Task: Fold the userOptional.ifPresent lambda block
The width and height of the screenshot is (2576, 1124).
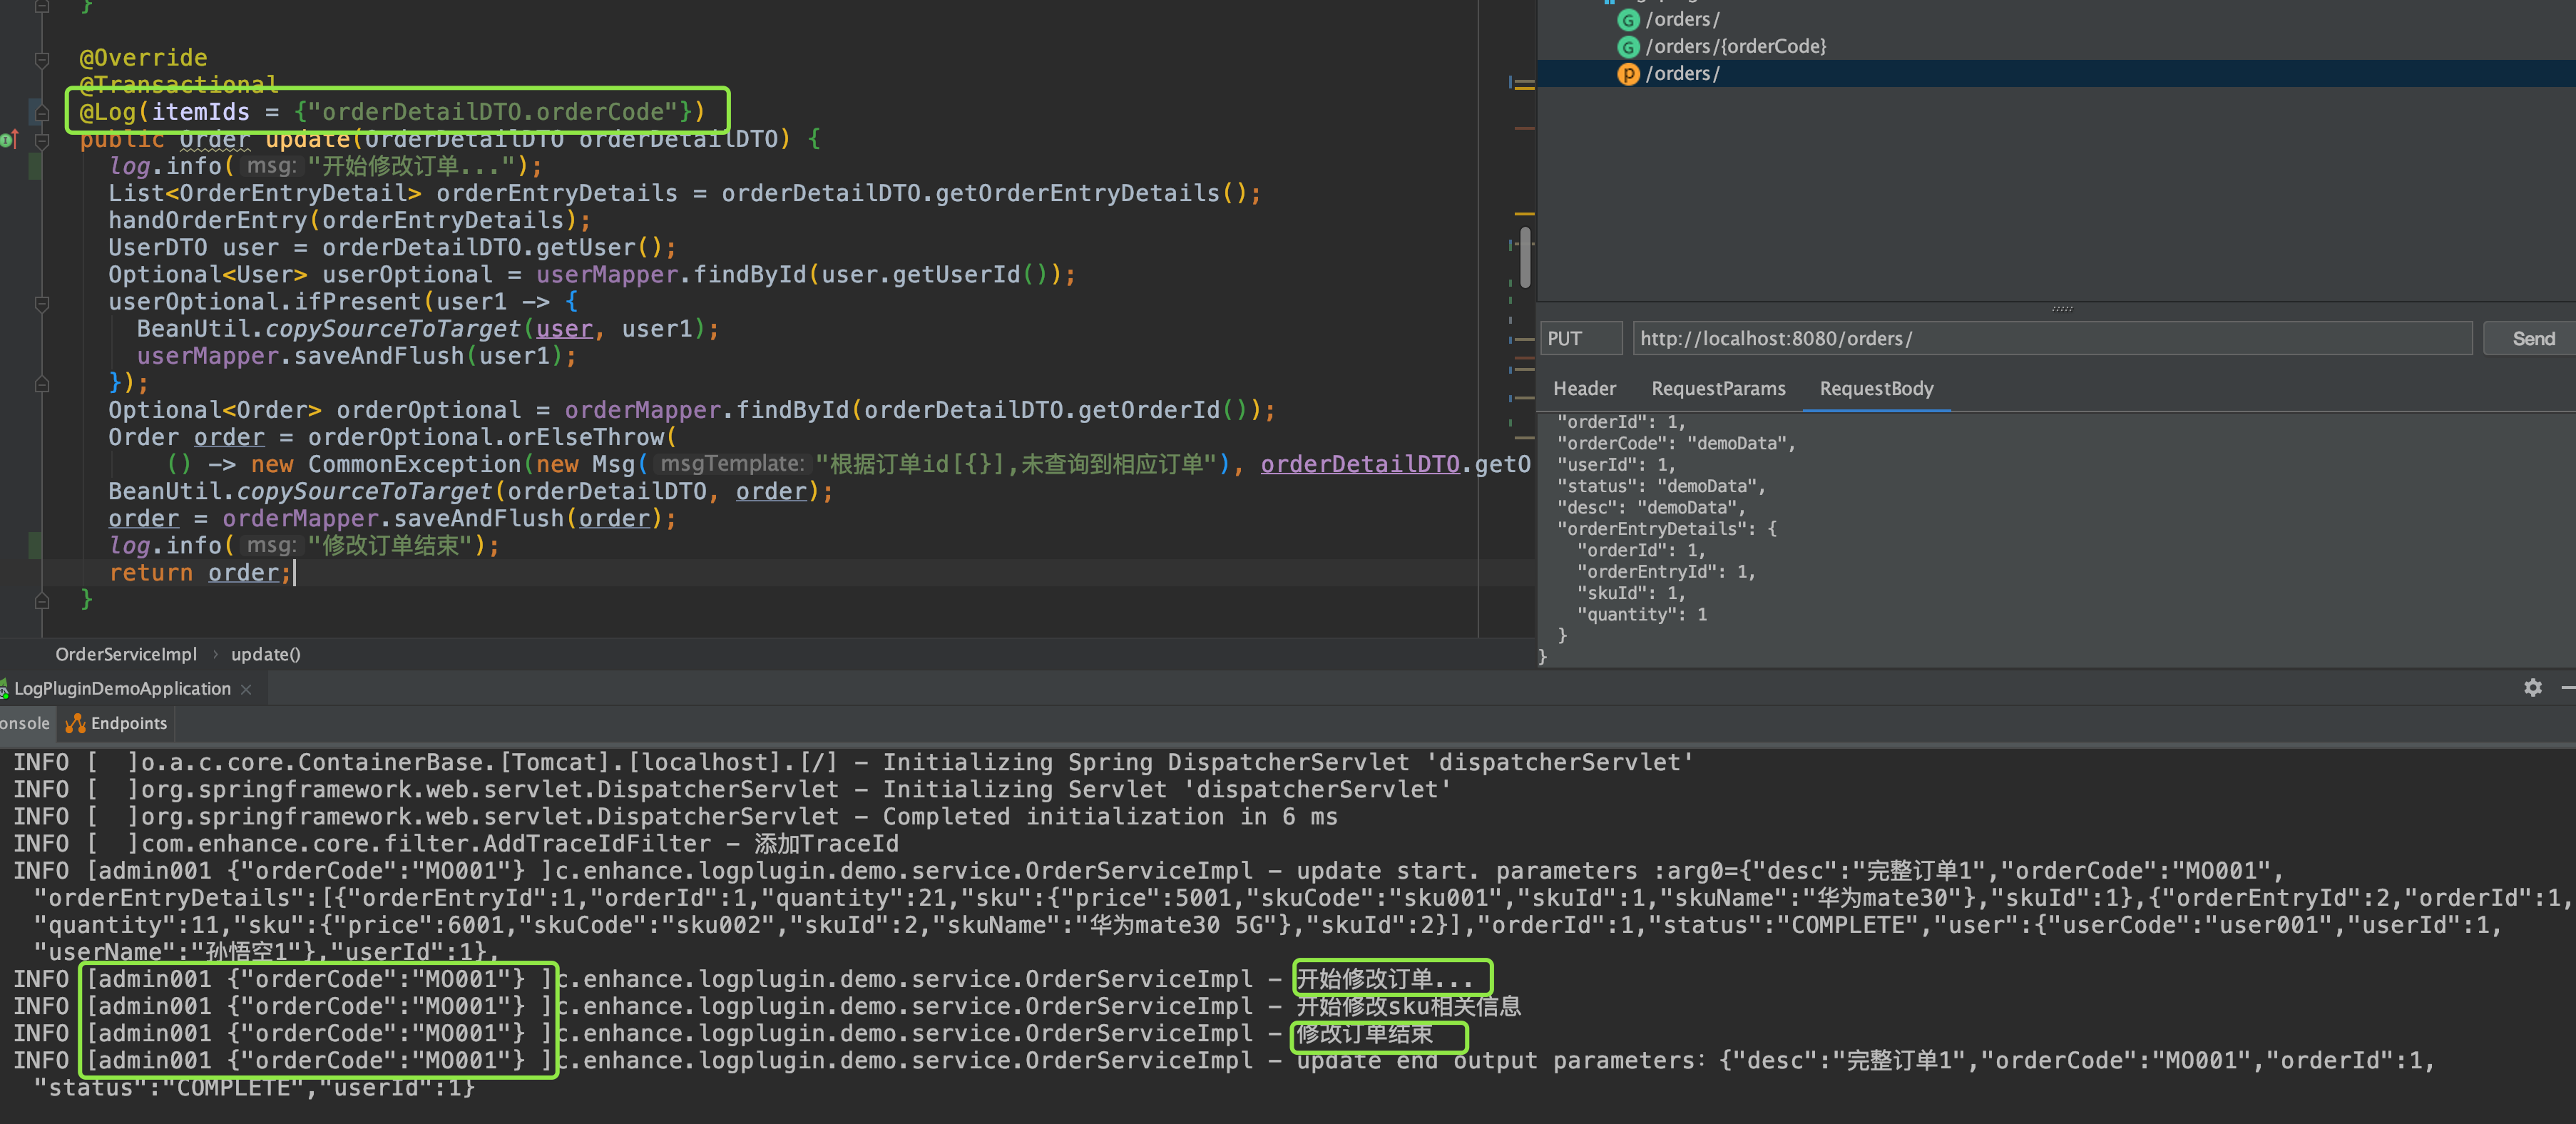Action: [x=42, y=302]
